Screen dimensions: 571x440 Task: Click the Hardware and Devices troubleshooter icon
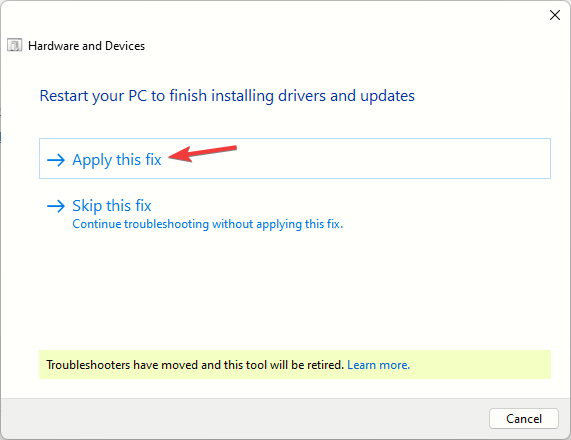15,46
